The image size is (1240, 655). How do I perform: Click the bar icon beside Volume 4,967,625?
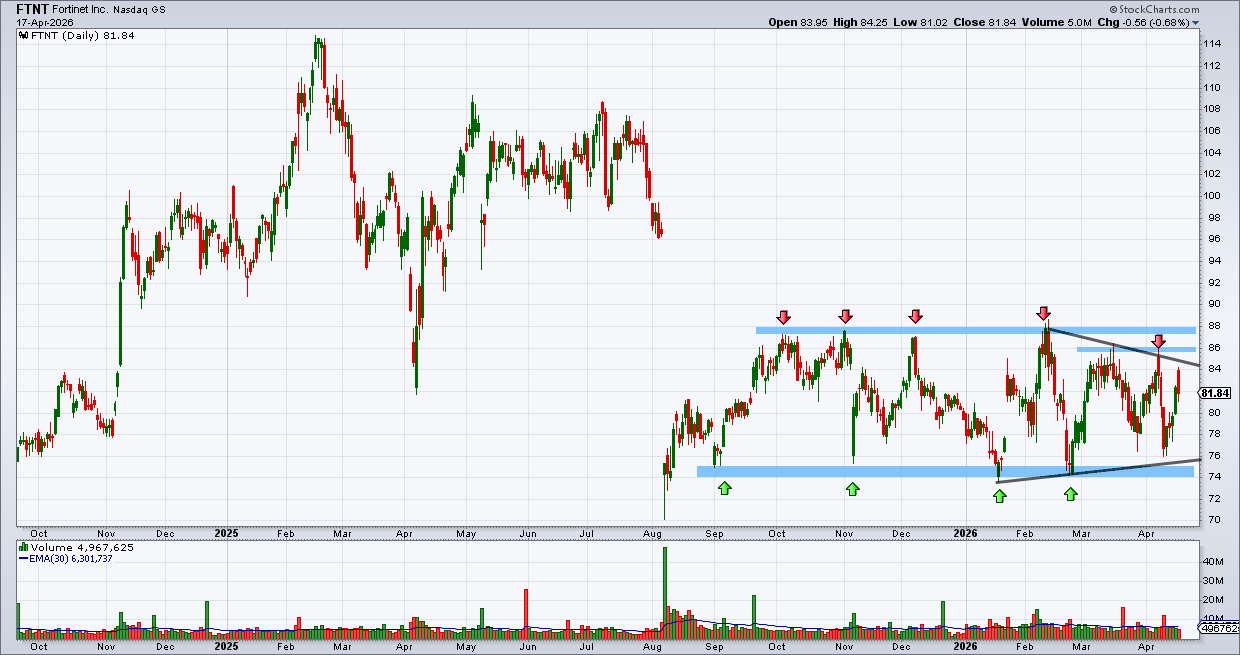22,548
